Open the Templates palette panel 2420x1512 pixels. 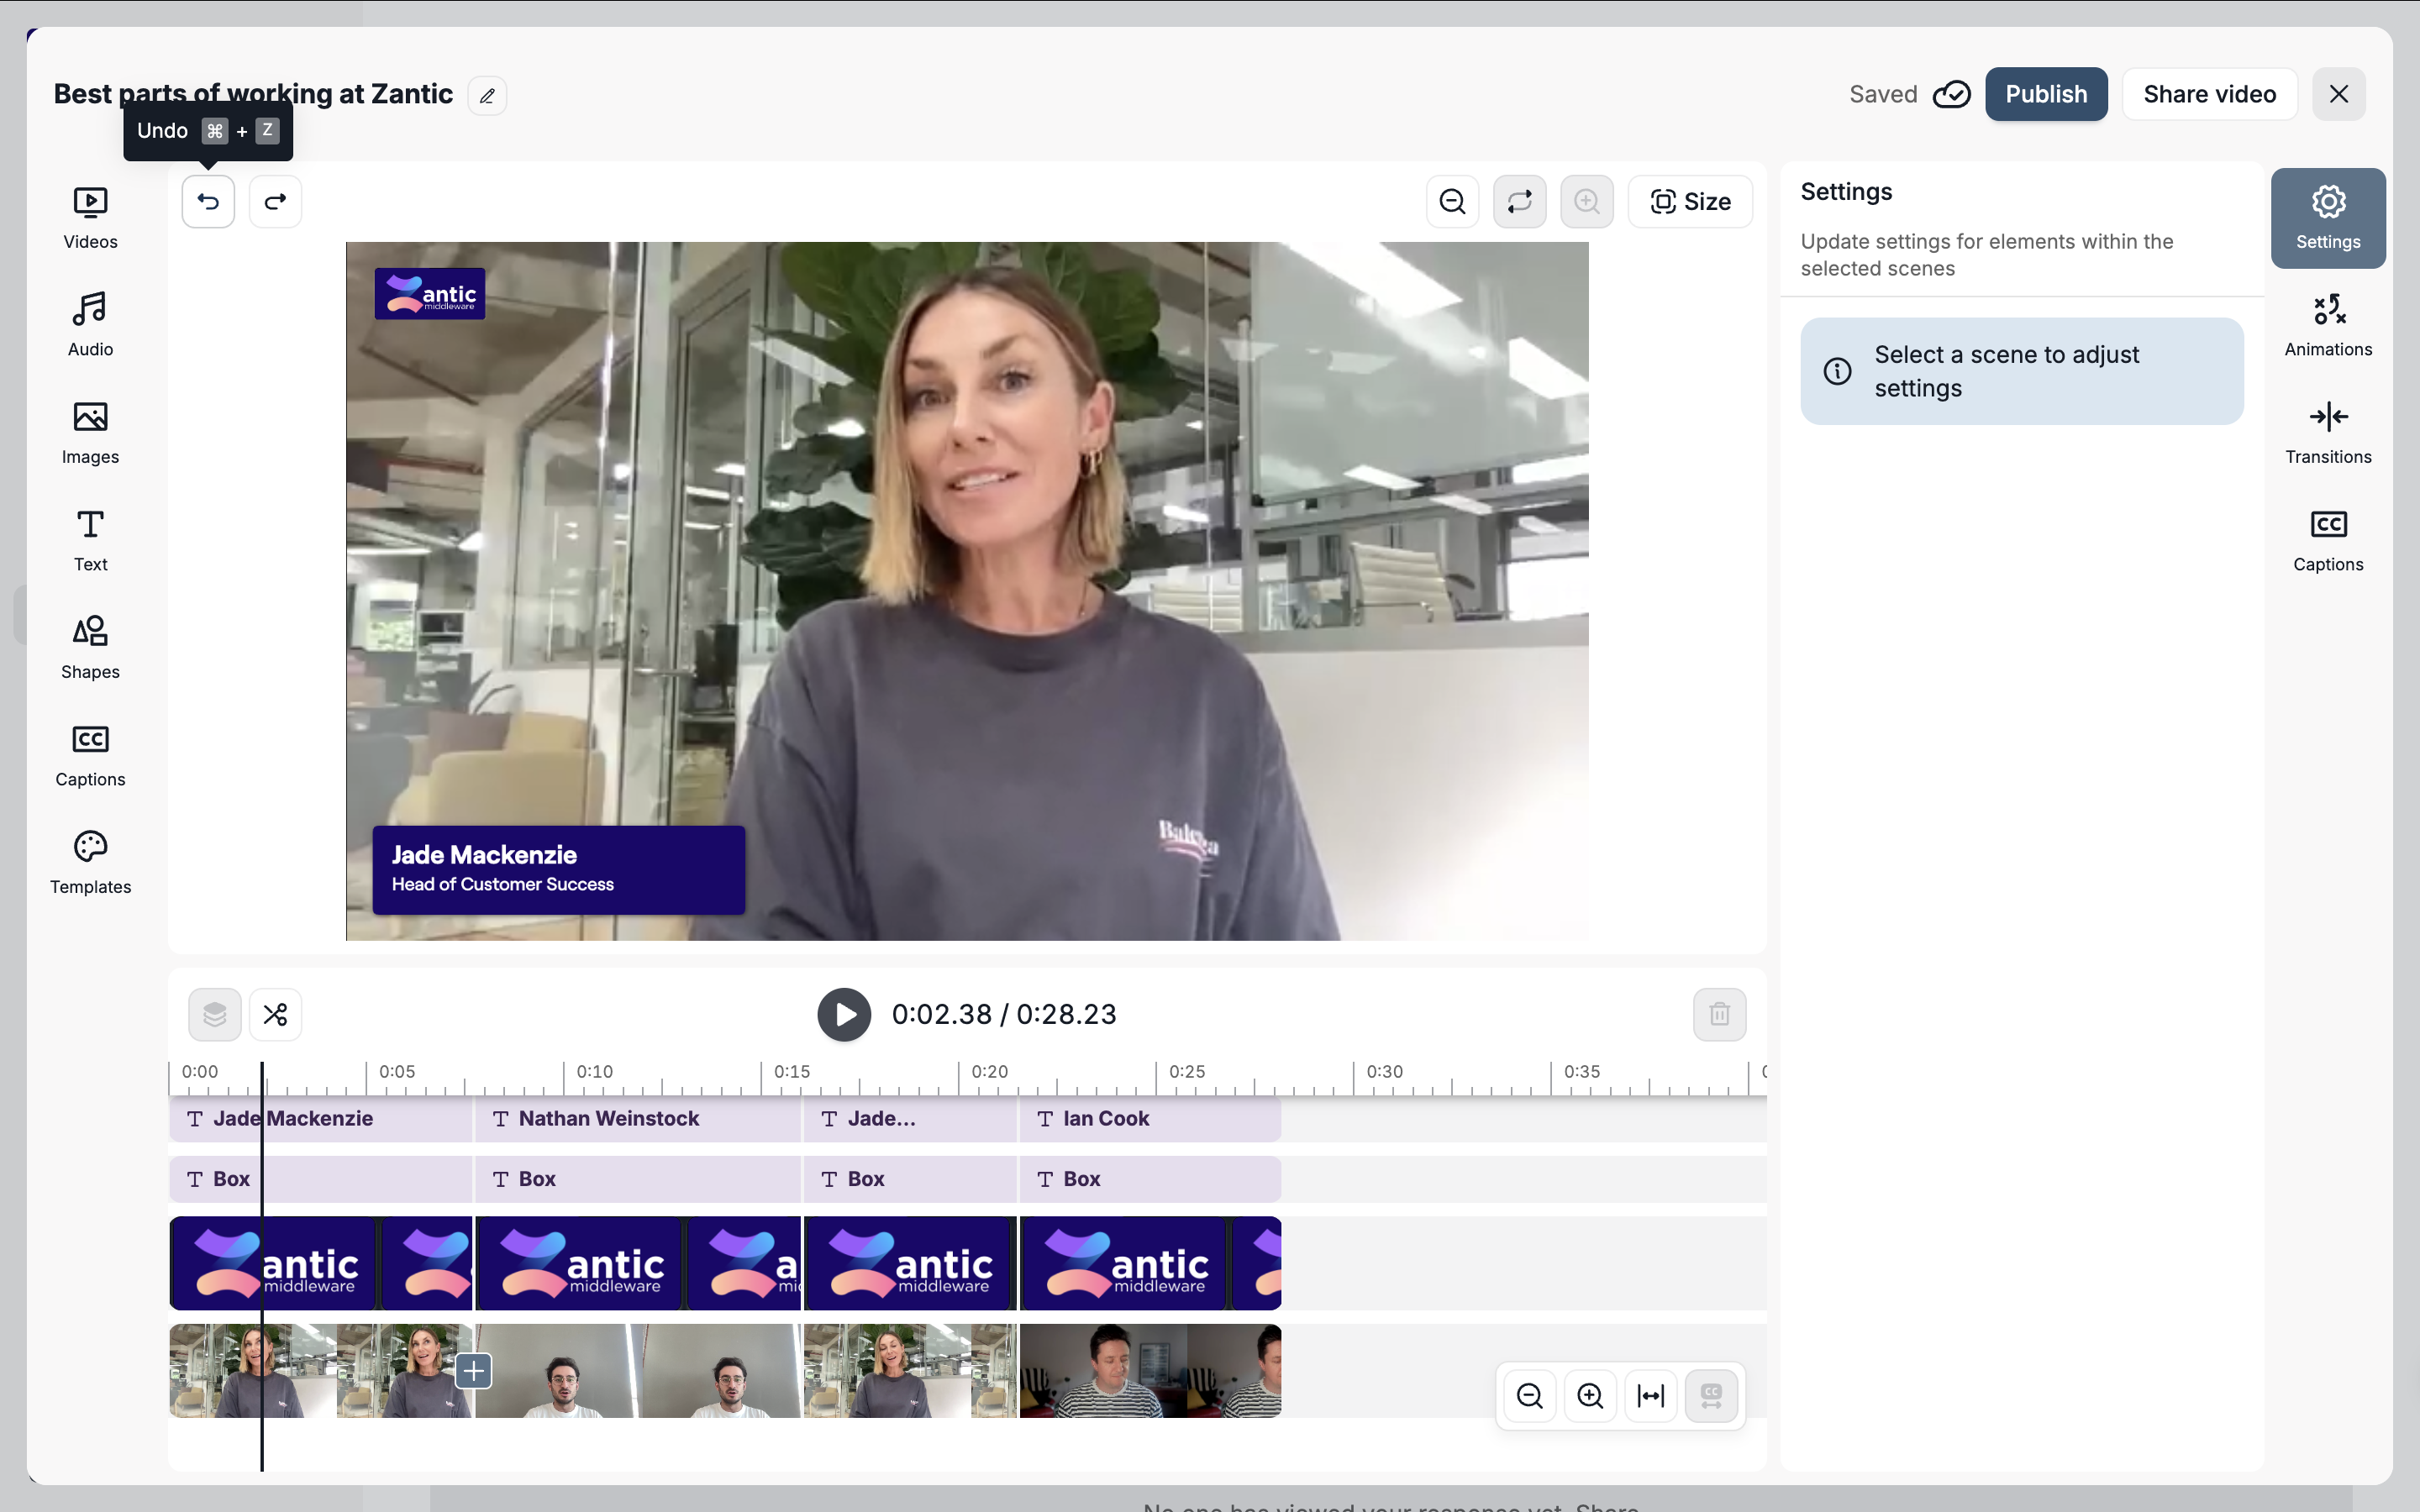tap(90, 862)
